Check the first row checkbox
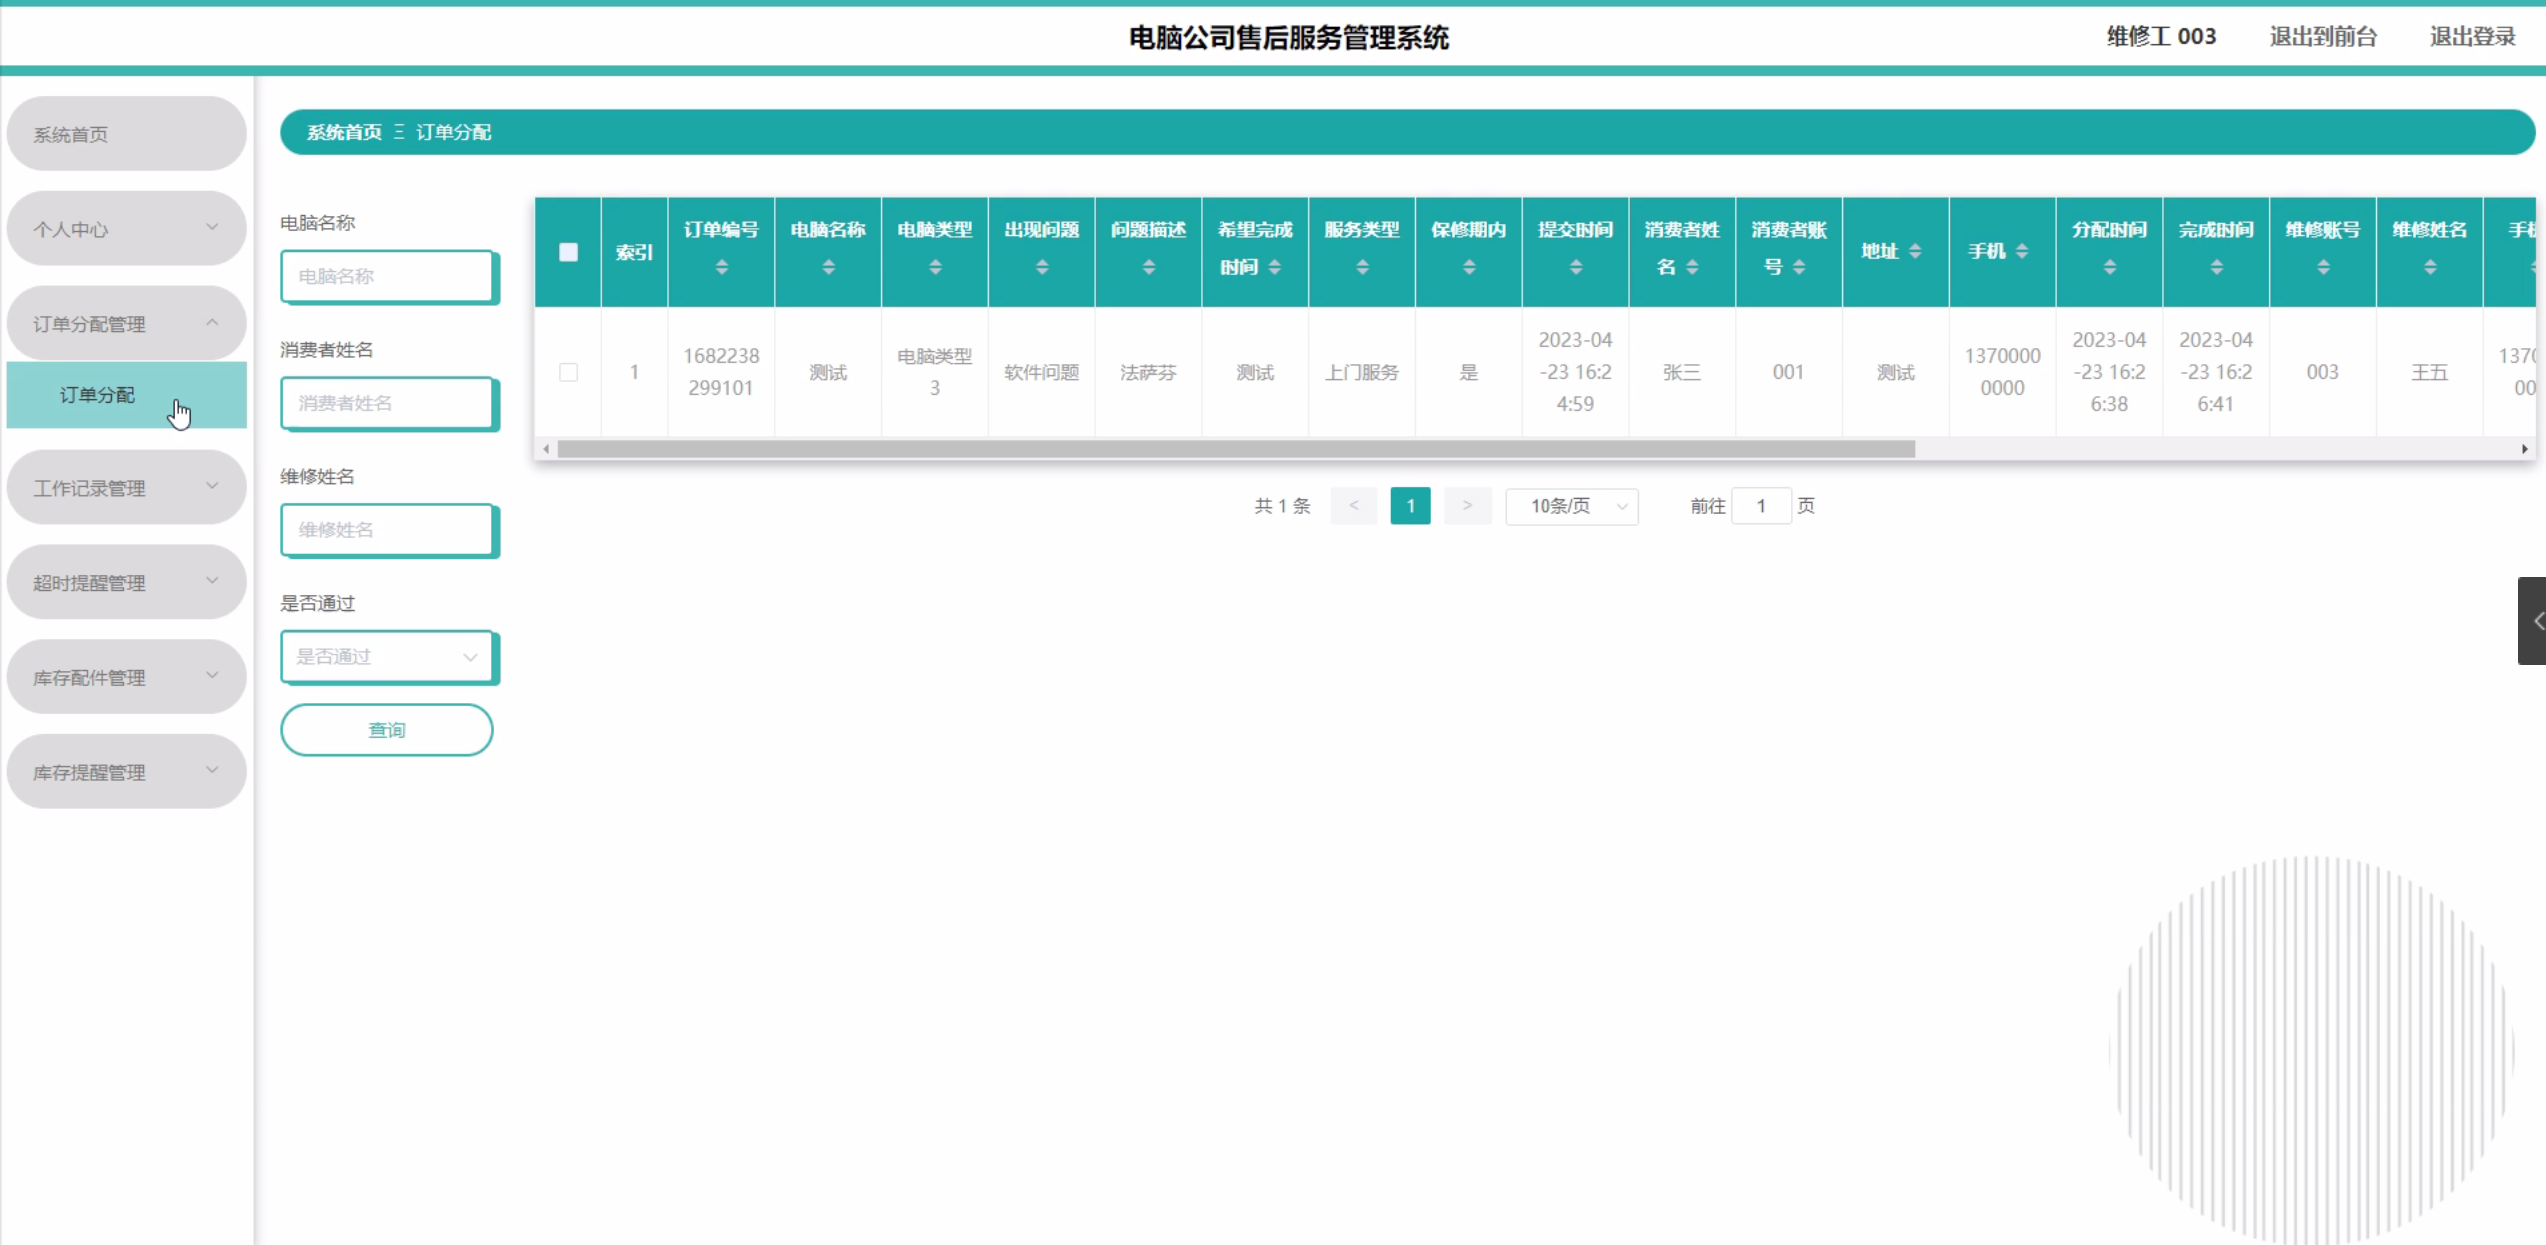The image size is (2546, 1245). click(568, 372)
